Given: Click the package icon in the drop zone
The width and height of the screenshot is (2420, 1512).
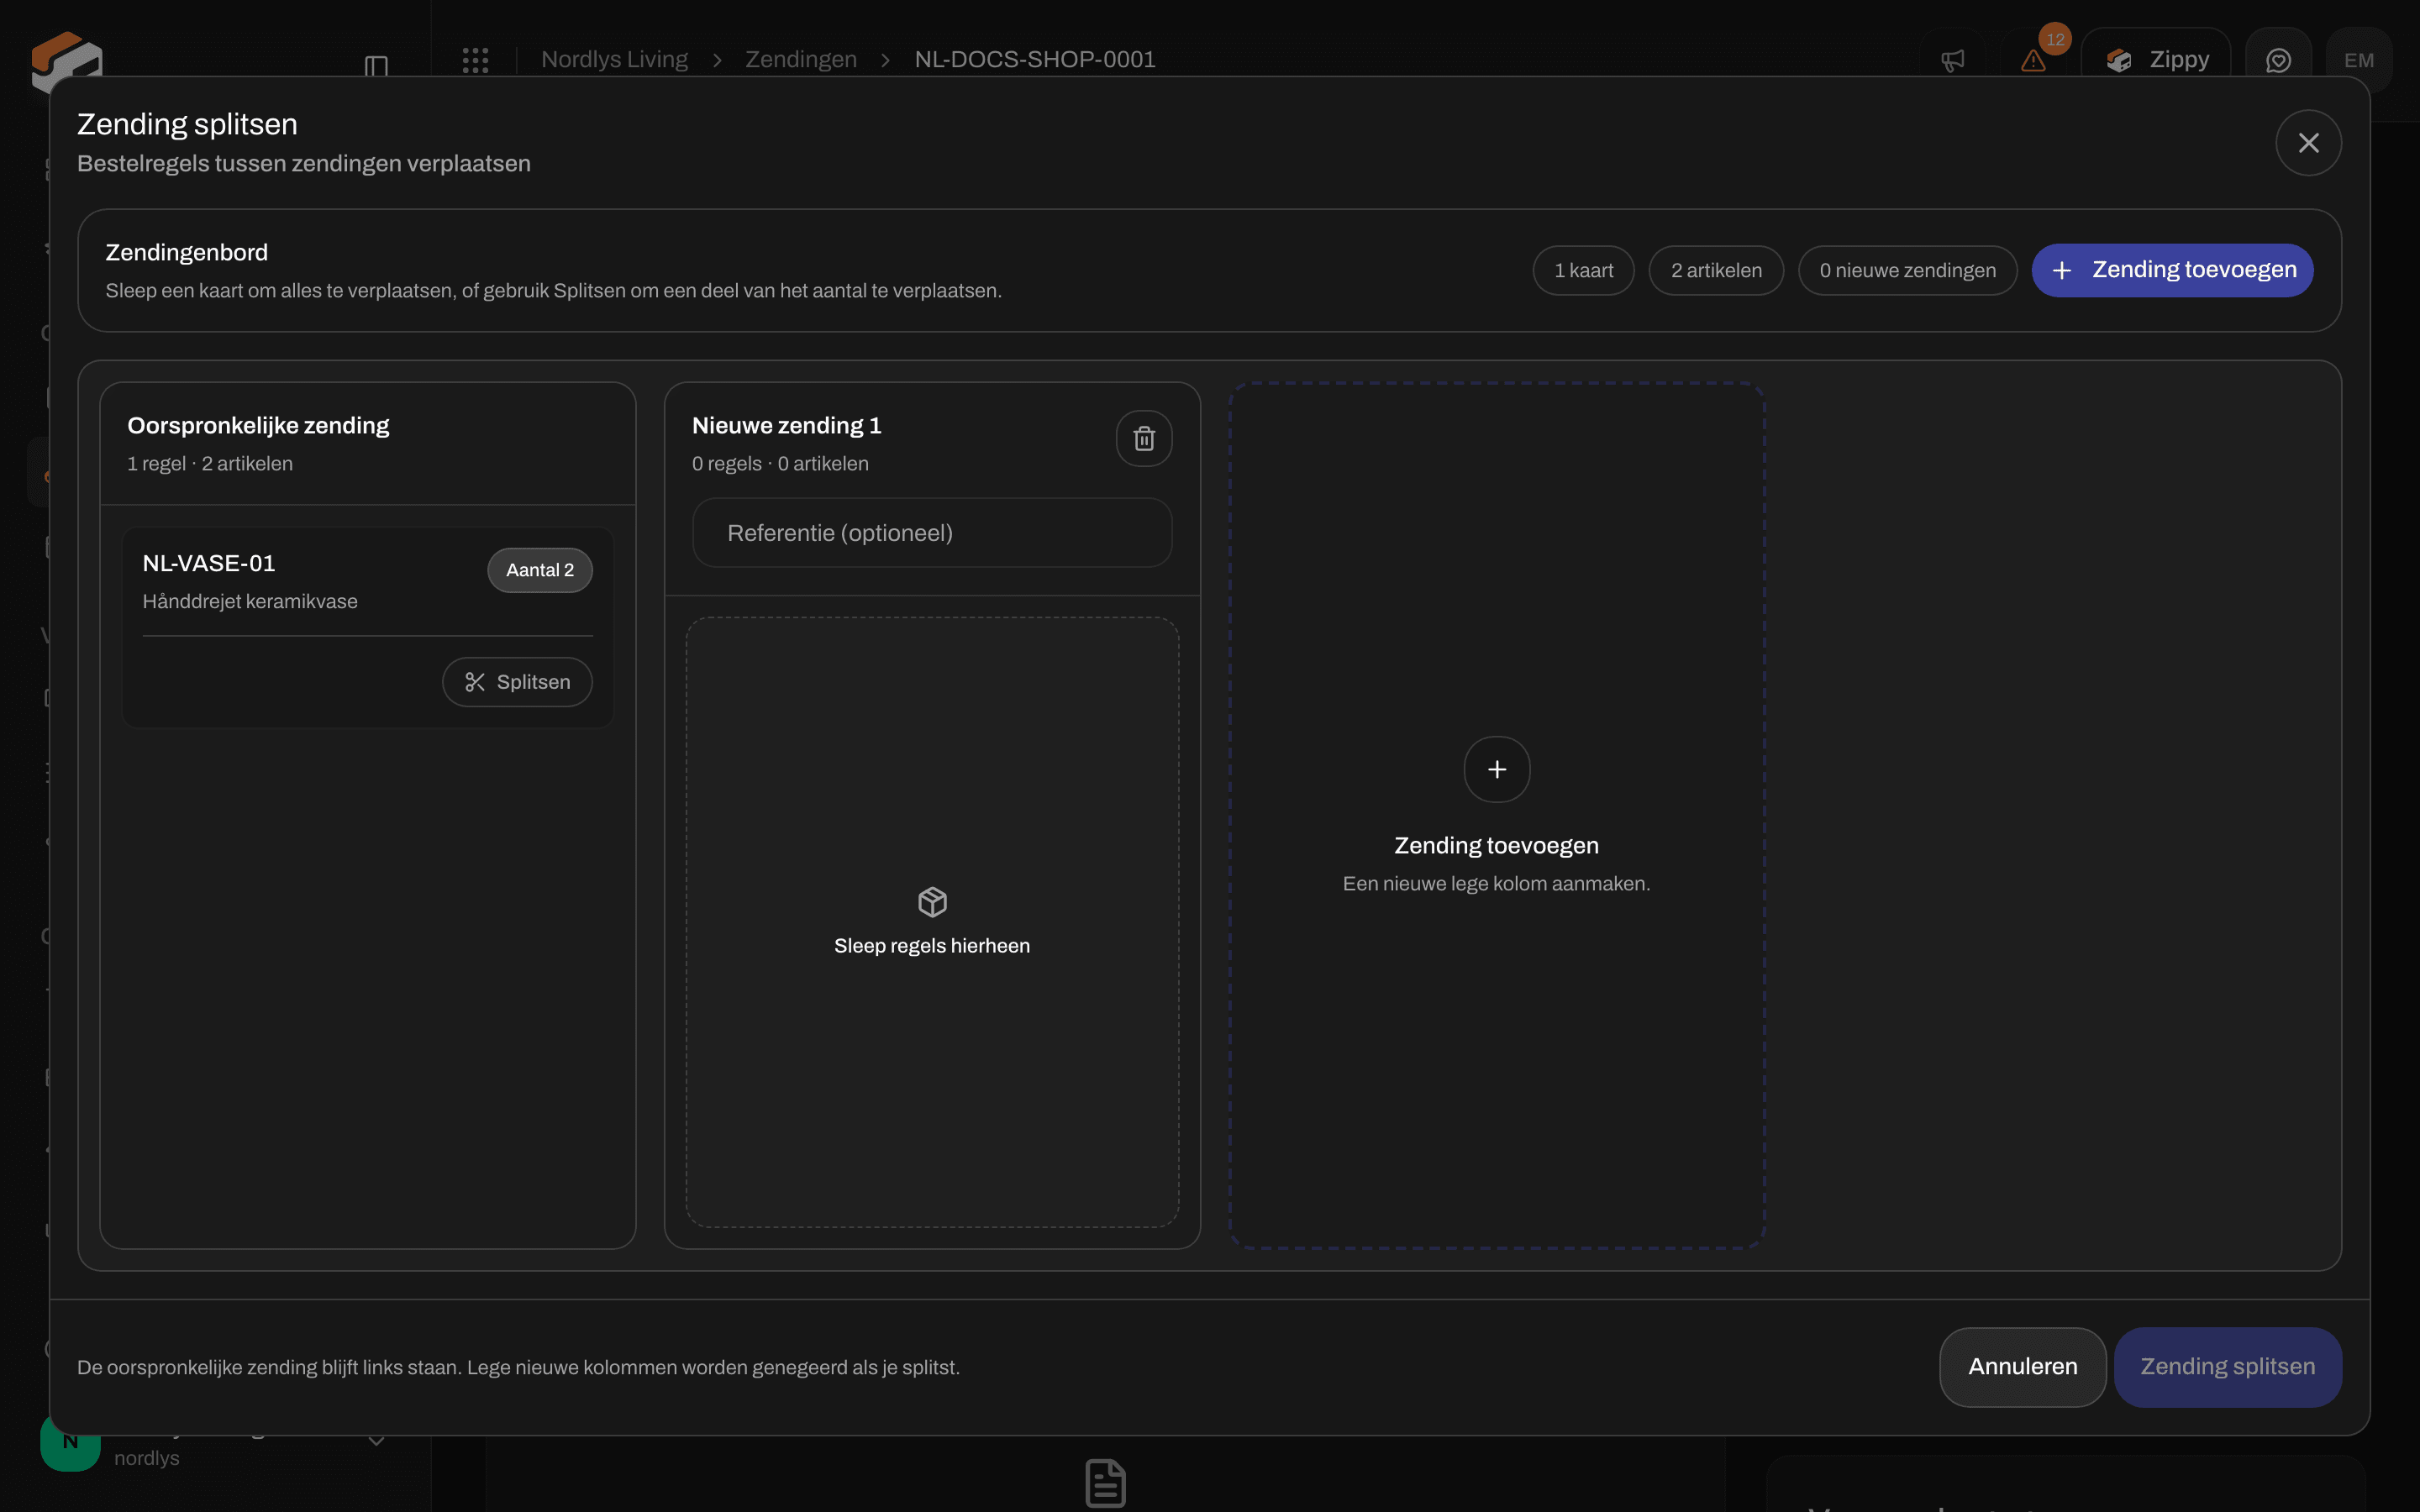Looking at the screenshot, I should 932,902.
